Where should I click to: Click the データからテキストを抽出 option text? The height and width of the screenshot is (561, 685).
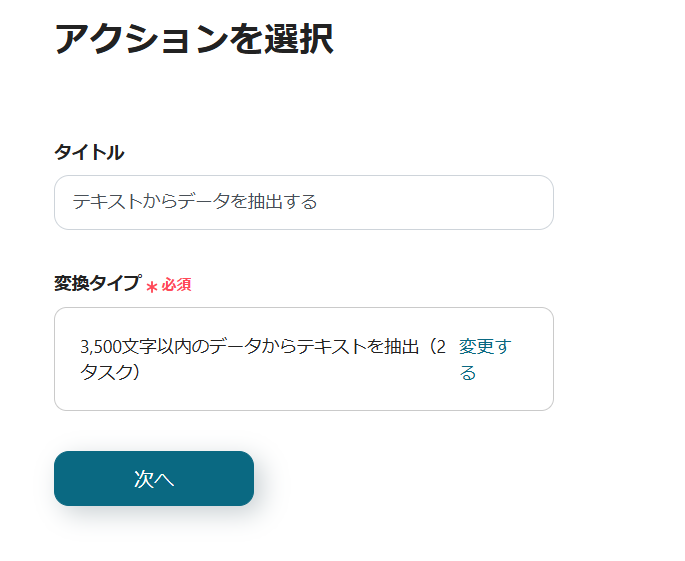click(x=310, y=347)
